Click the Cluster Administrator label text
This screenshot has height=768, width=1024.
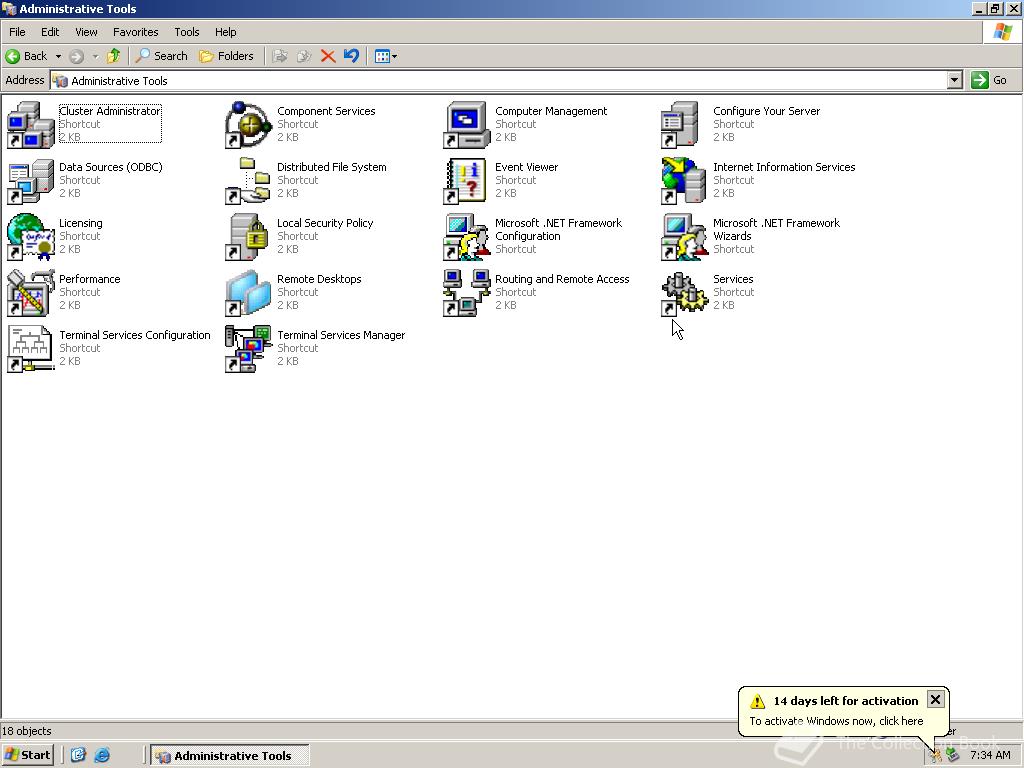pos(110,111)
